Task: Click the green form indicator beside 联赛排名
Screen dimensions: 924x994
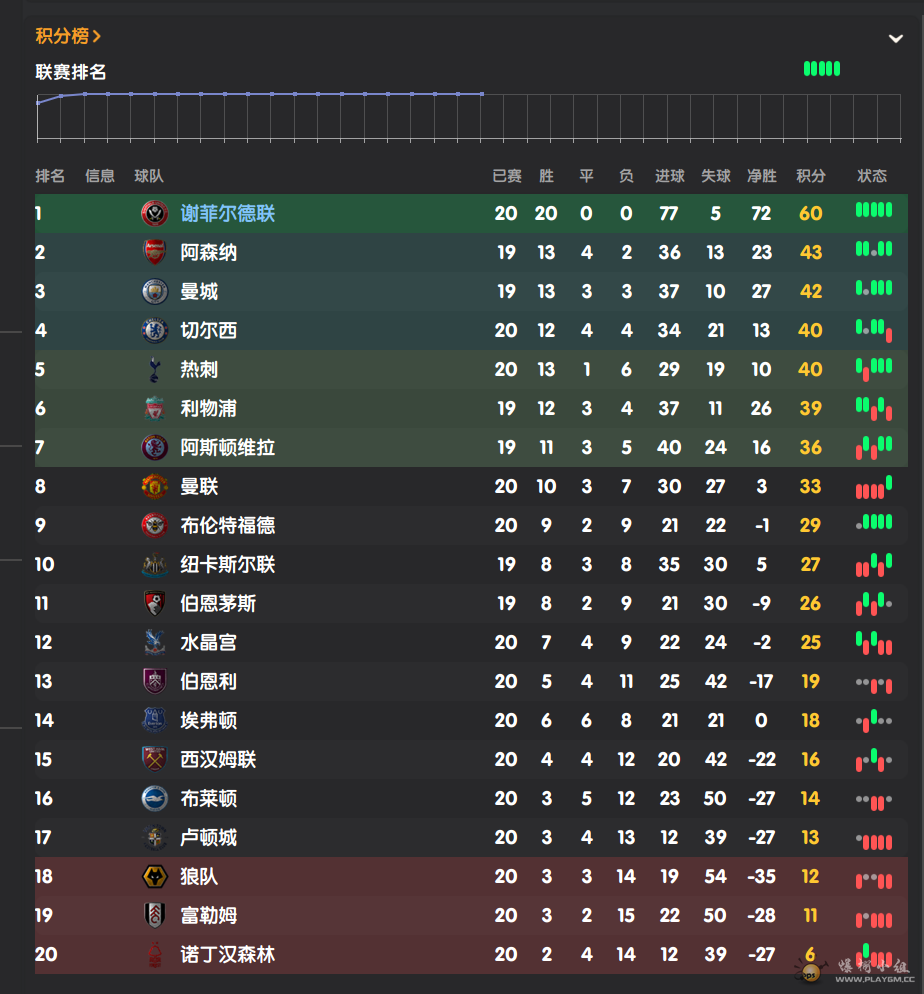Action: pyautogui.click(x=821, y=69)
